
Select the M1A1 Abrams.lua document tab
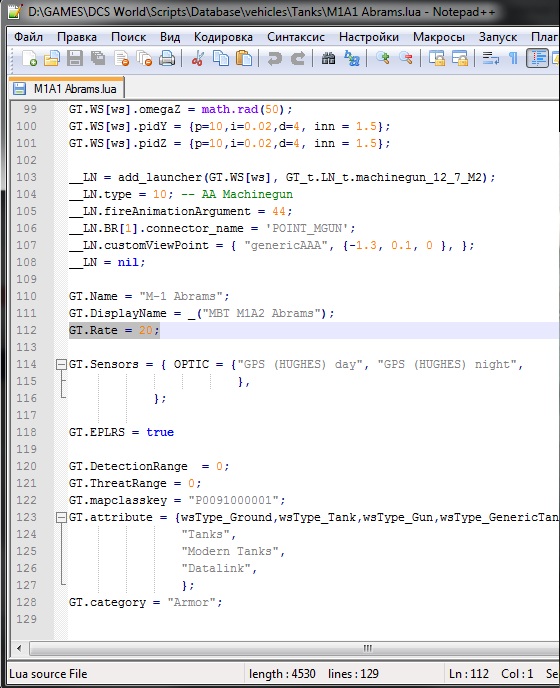(x=67, y=89)
